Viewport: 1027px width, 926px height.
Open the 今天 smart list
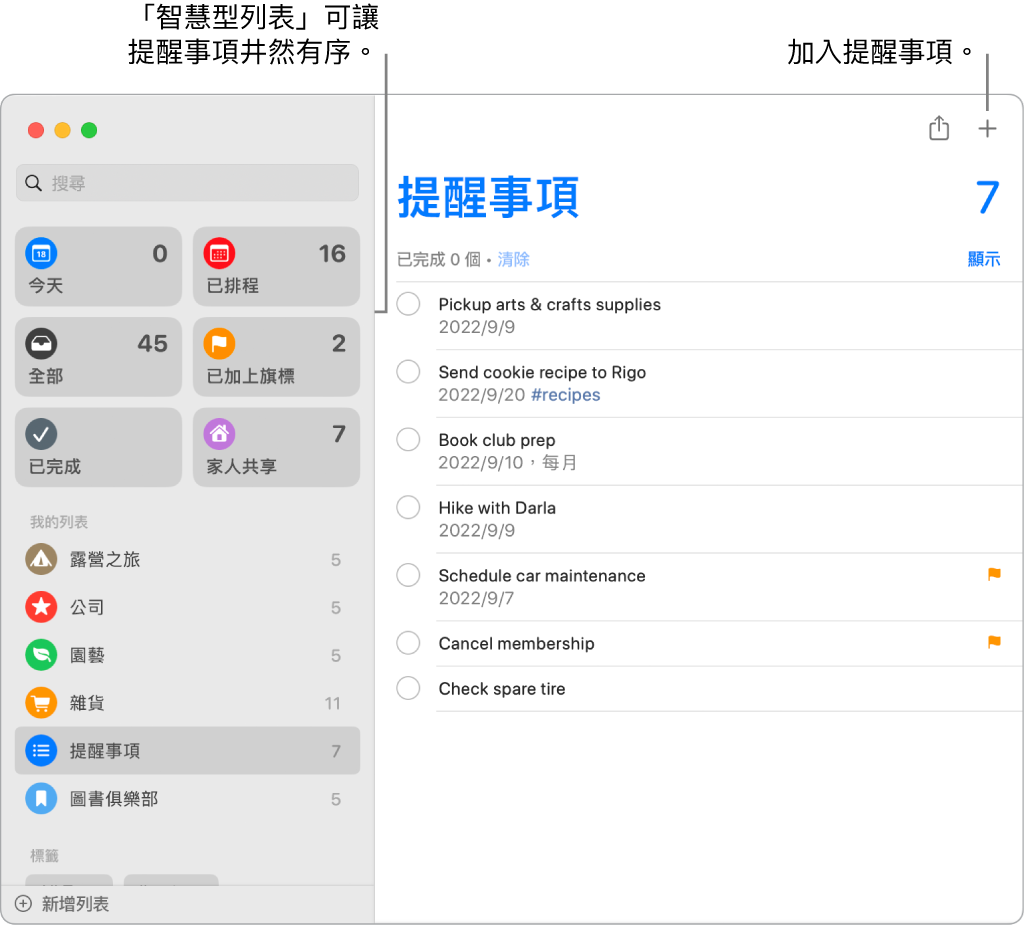pos(97,266)
